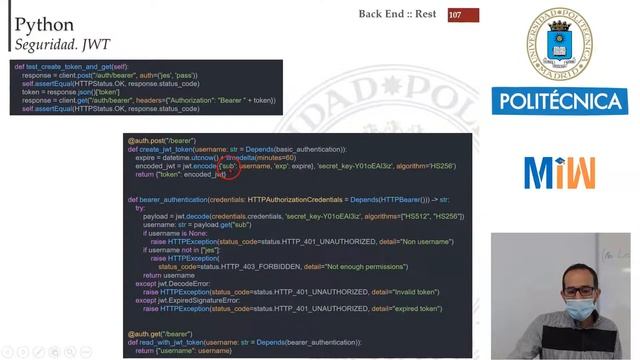Click the 'Non username' HTTPException line

(302, 242)
